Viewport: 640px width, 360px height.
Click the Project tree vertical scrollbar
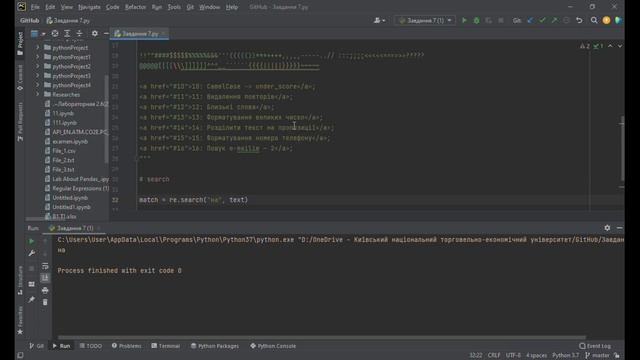(107, 118)
